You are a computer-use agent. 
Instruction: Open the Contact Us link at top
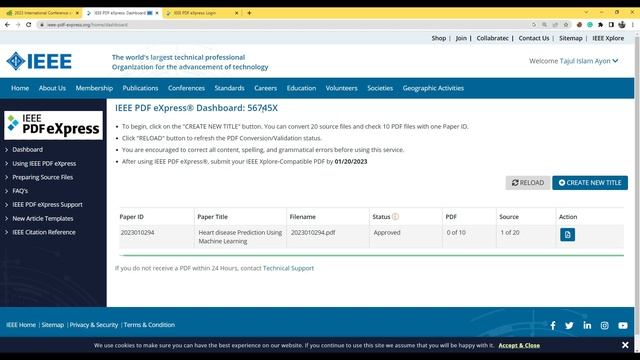click(x=534, y=38)
